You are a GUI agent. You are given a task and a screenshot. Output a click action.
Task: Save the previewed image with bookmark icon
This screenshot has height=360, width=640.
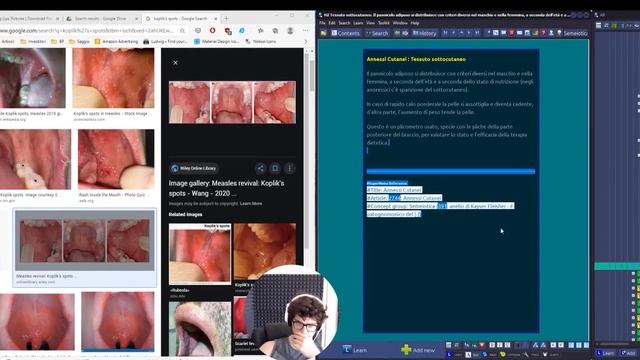(275, 168)
